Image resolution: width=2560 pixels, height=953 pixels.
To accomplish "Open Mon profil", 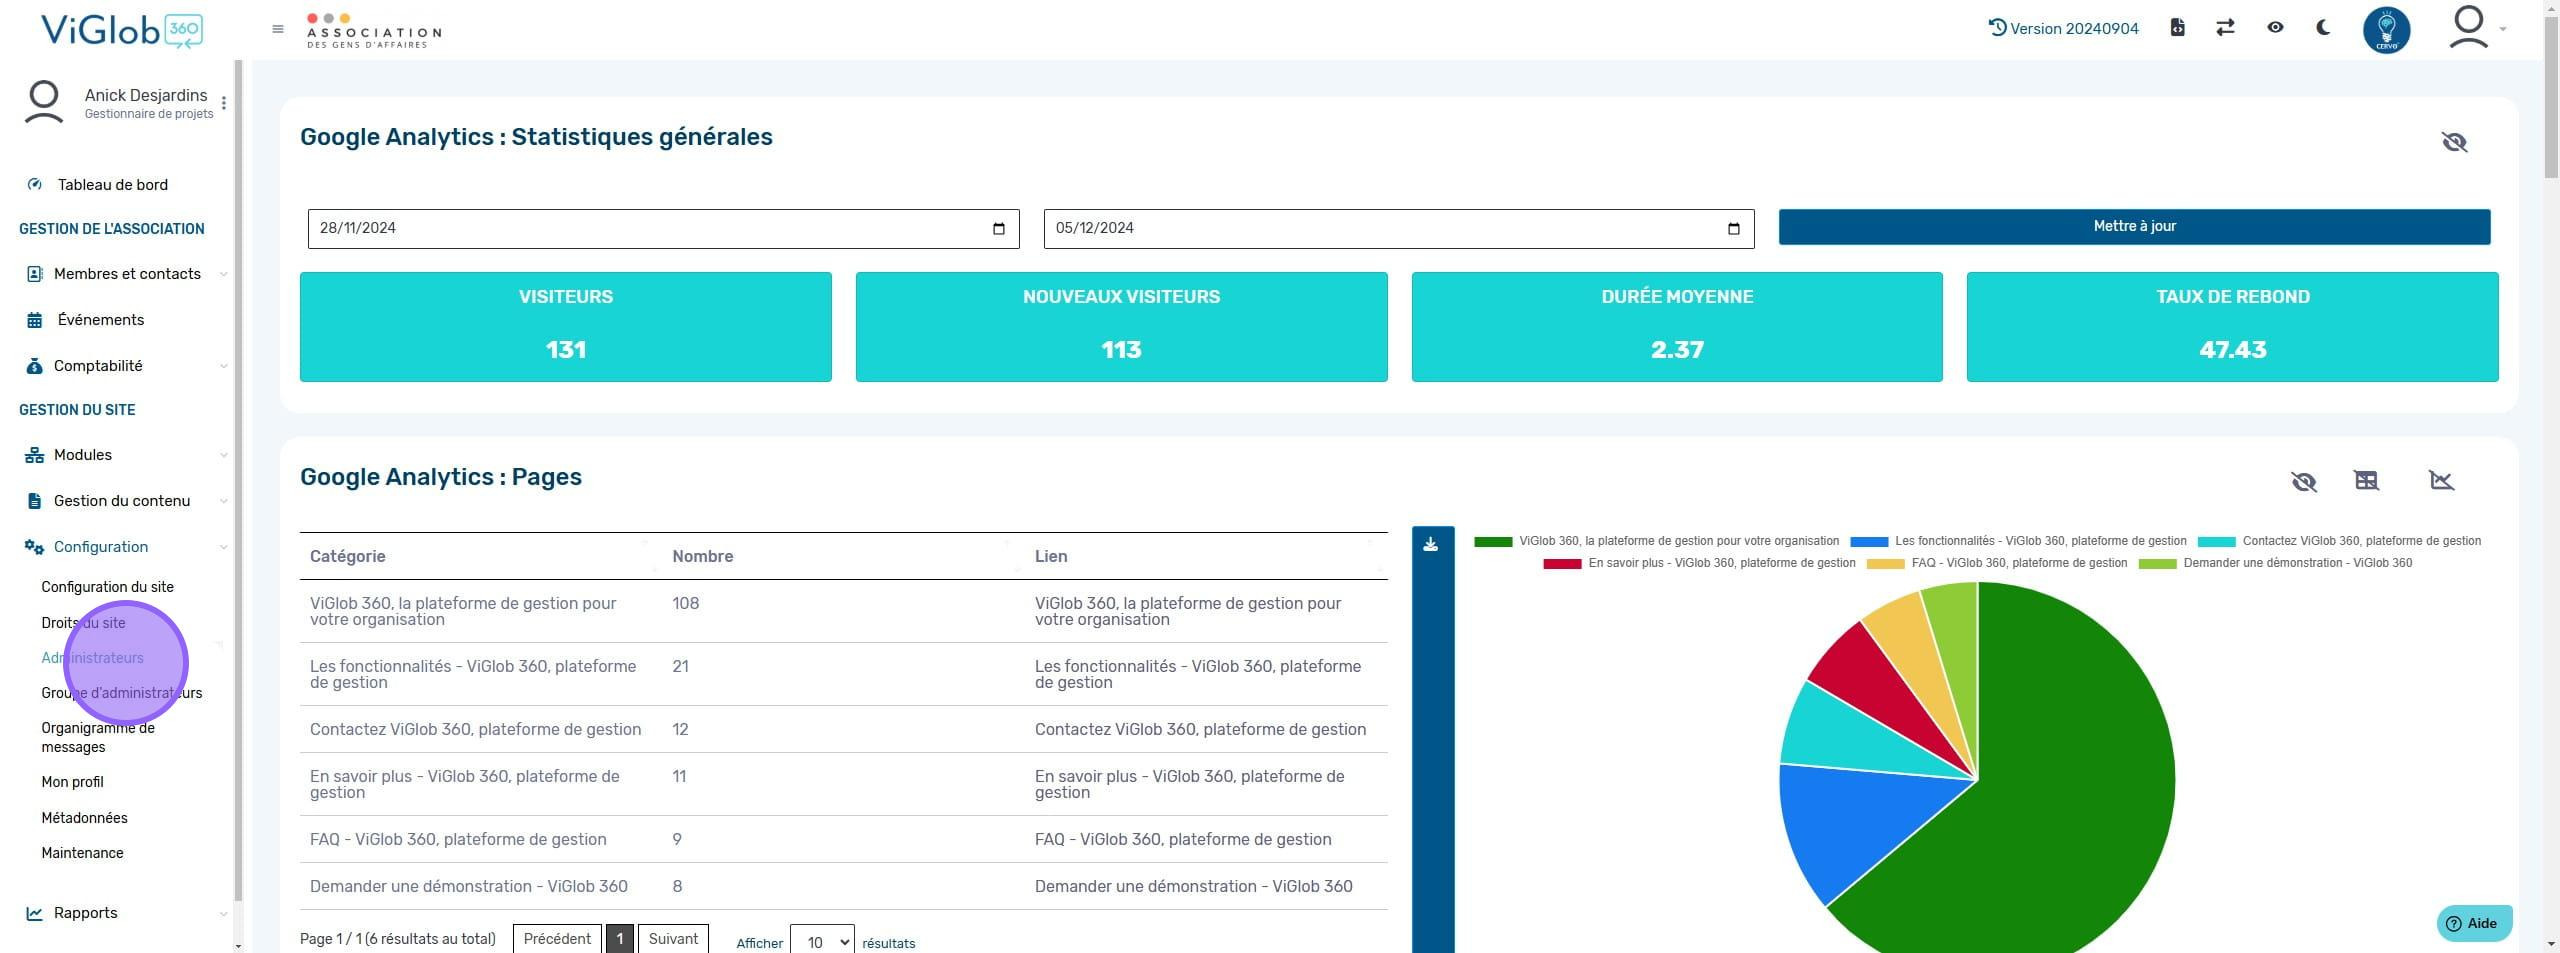I will 72,782.
